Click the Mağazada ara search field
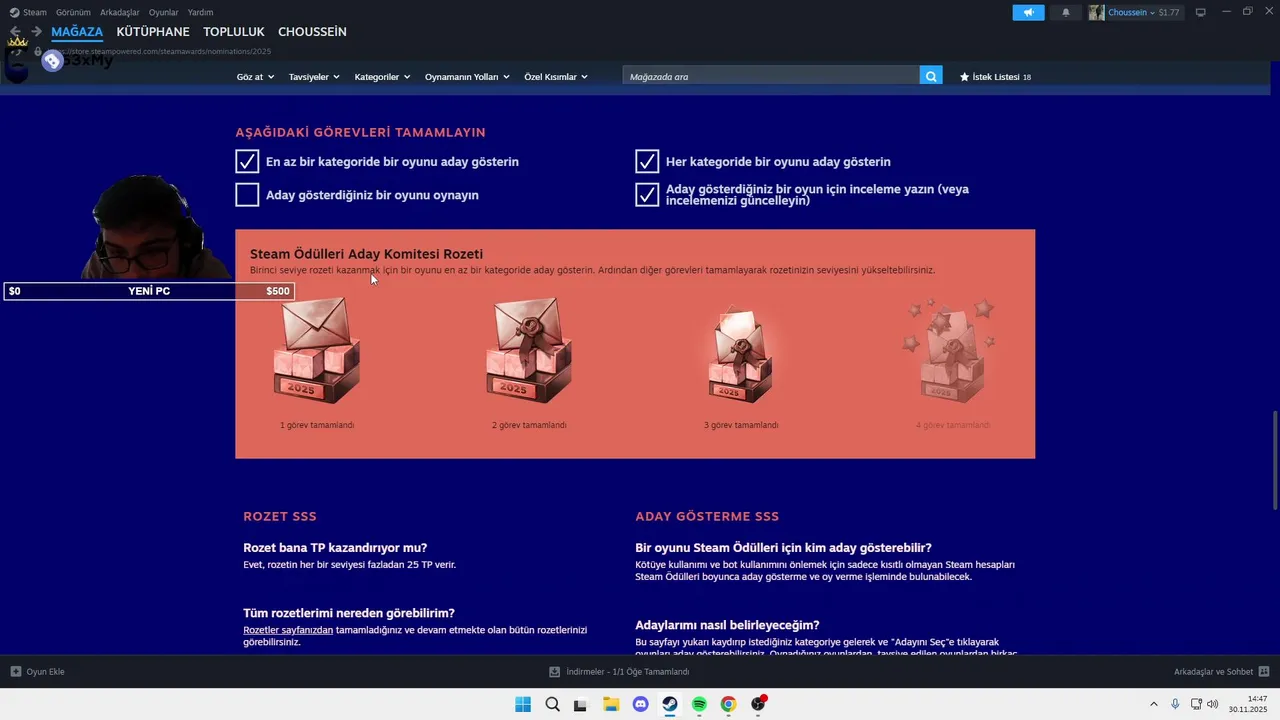The height and width of the screenshot is (720, 1280). [x=771, y=76]
